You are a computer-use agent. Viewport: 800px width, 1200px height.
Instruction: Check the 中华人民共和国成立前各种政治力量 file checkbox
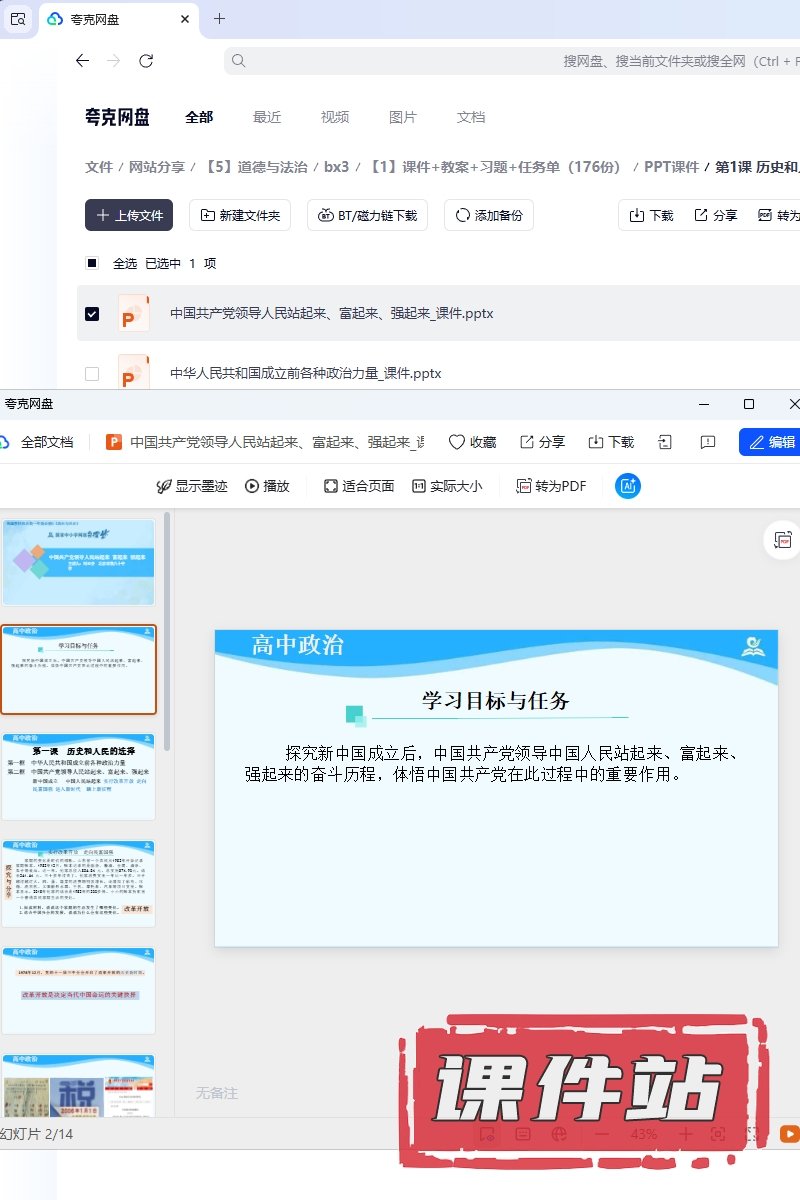pos(92,374)
